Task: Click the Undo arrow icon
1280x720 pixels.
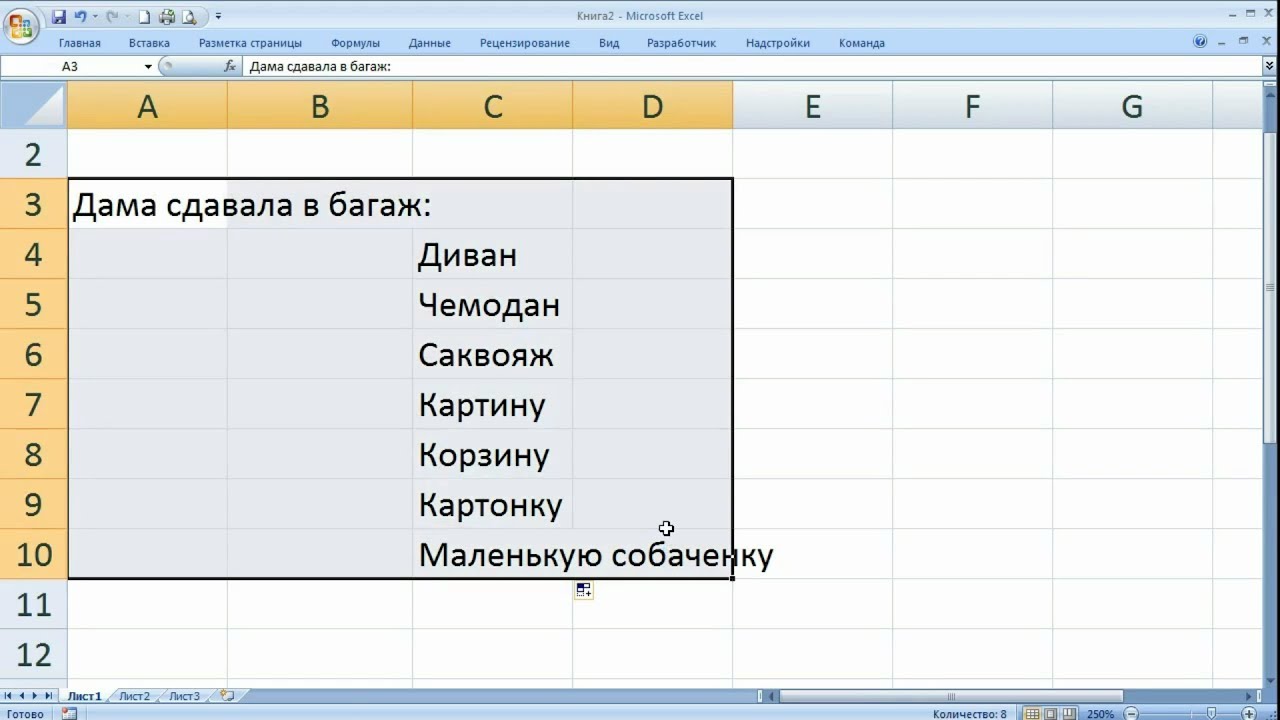Action: (x=79, y=17)
